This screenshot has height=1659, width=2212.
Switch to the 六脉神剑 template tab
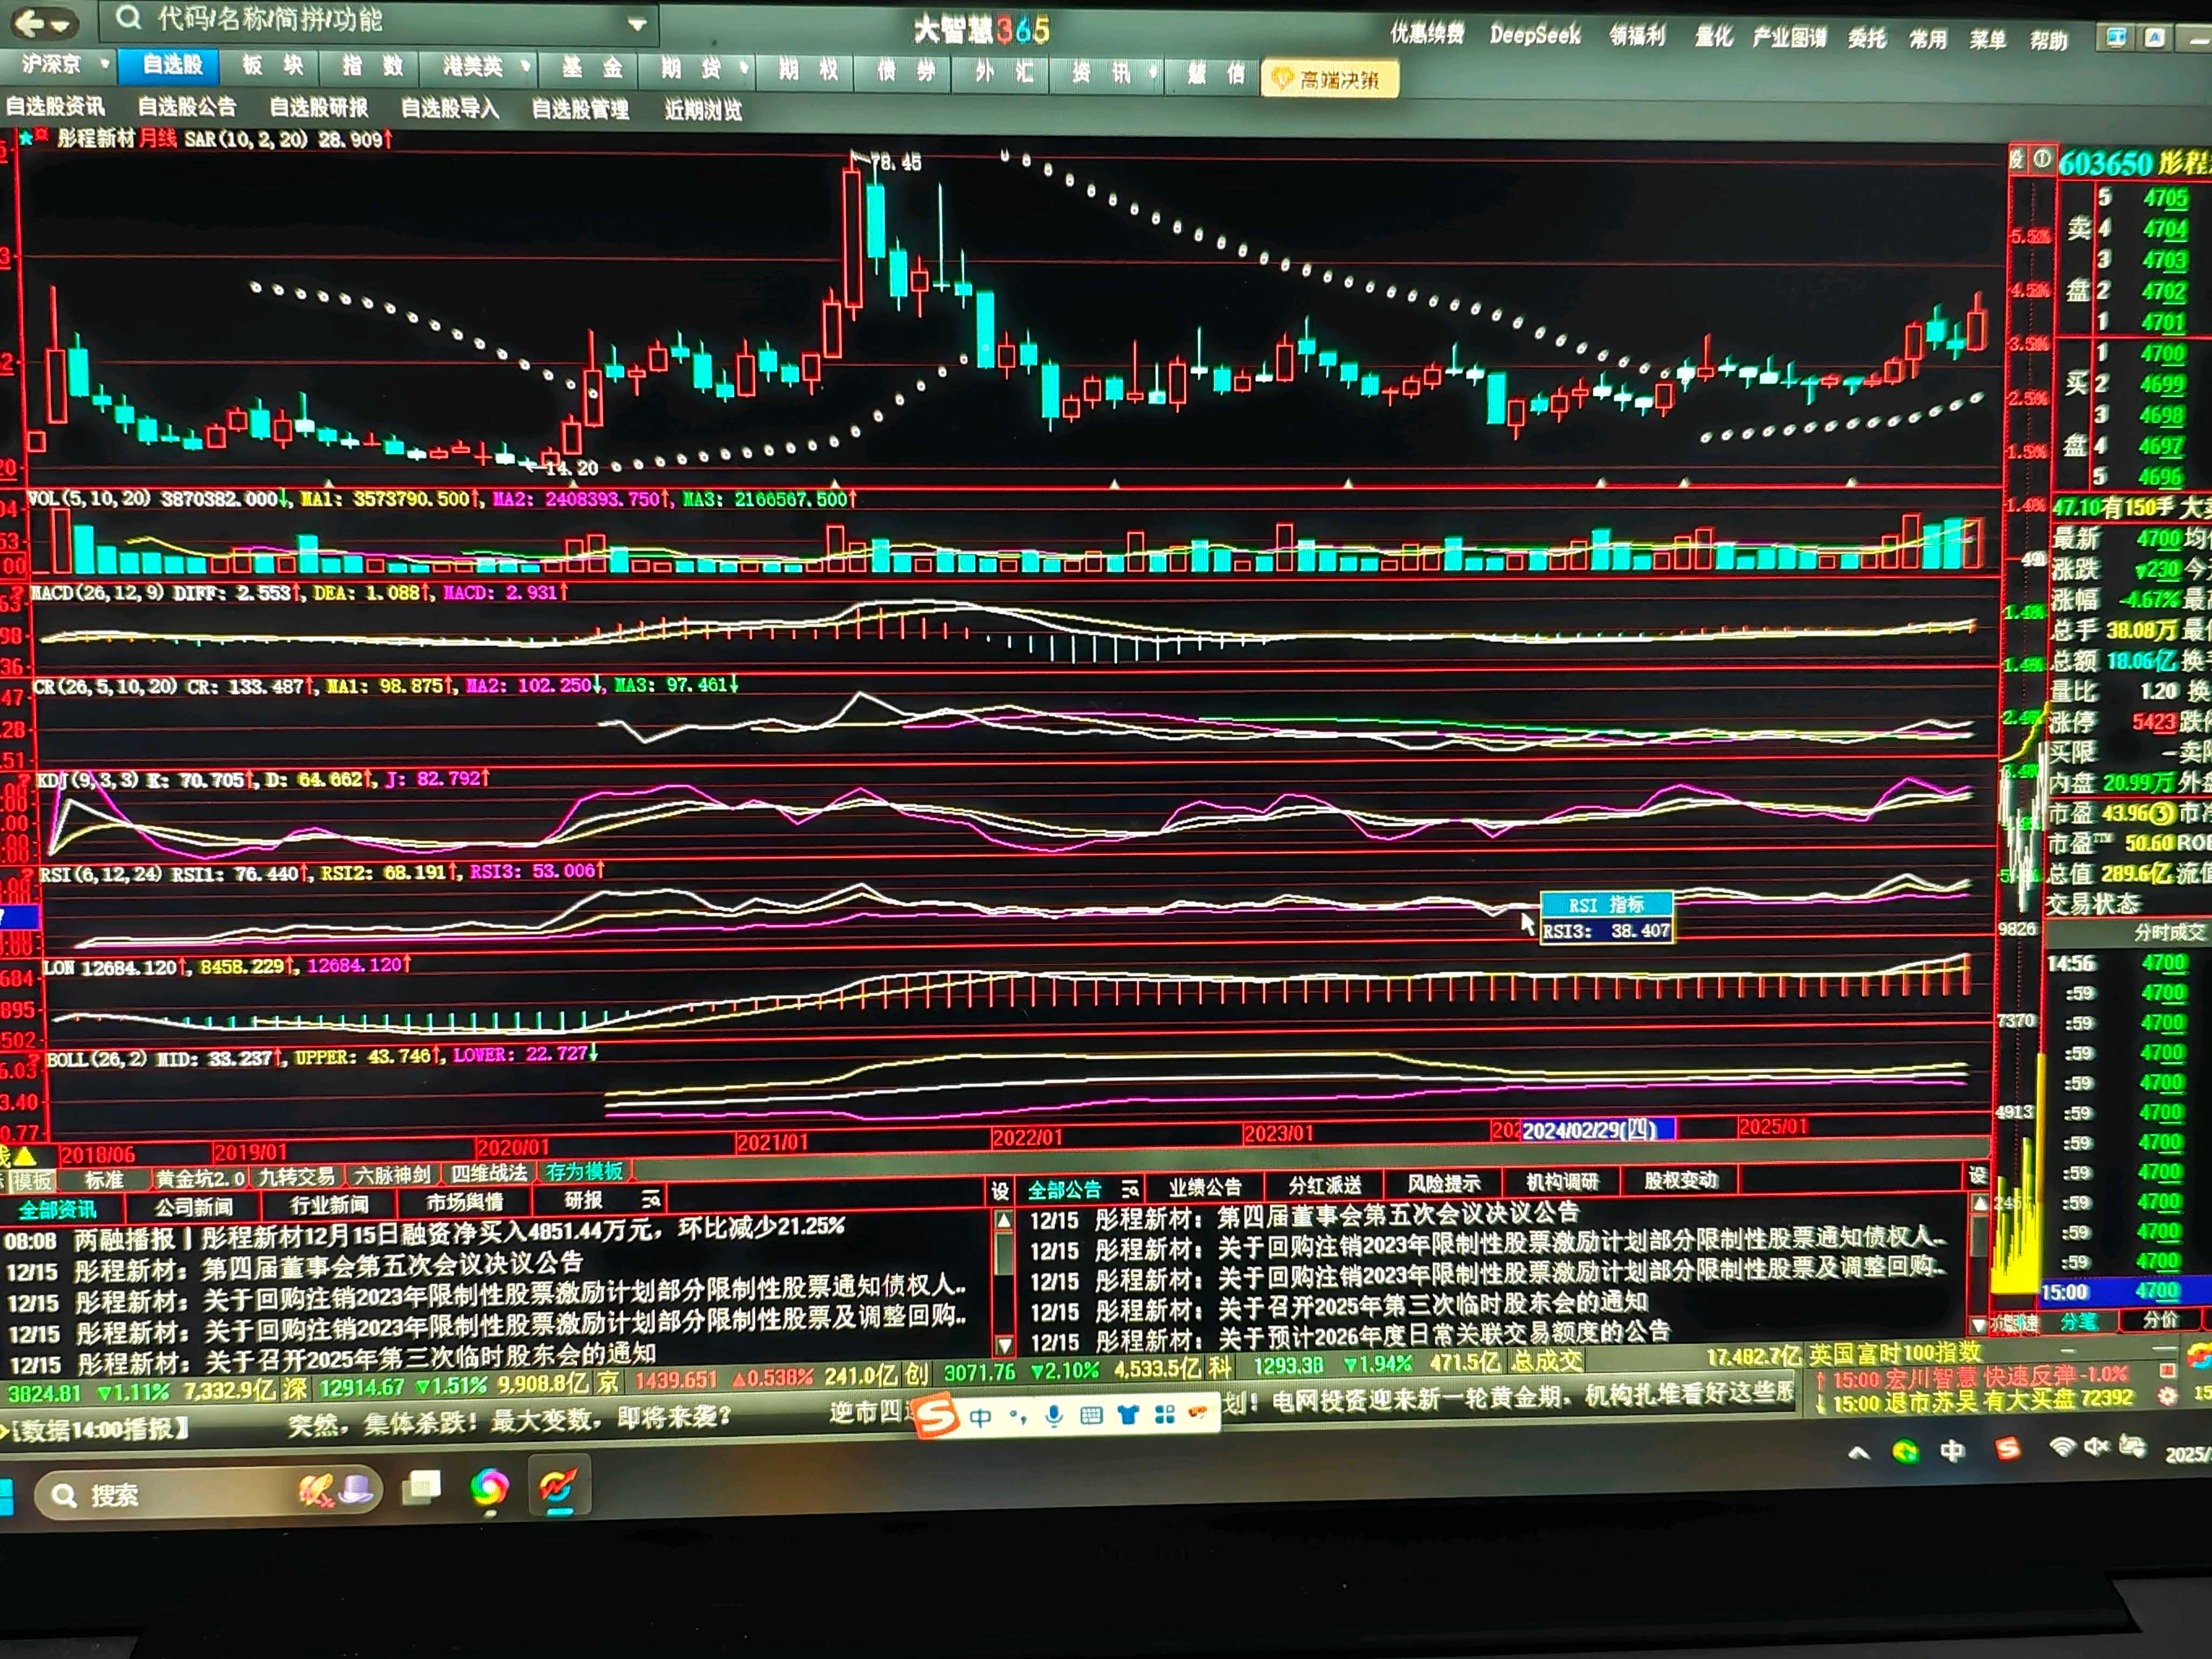click(393, 1175)
